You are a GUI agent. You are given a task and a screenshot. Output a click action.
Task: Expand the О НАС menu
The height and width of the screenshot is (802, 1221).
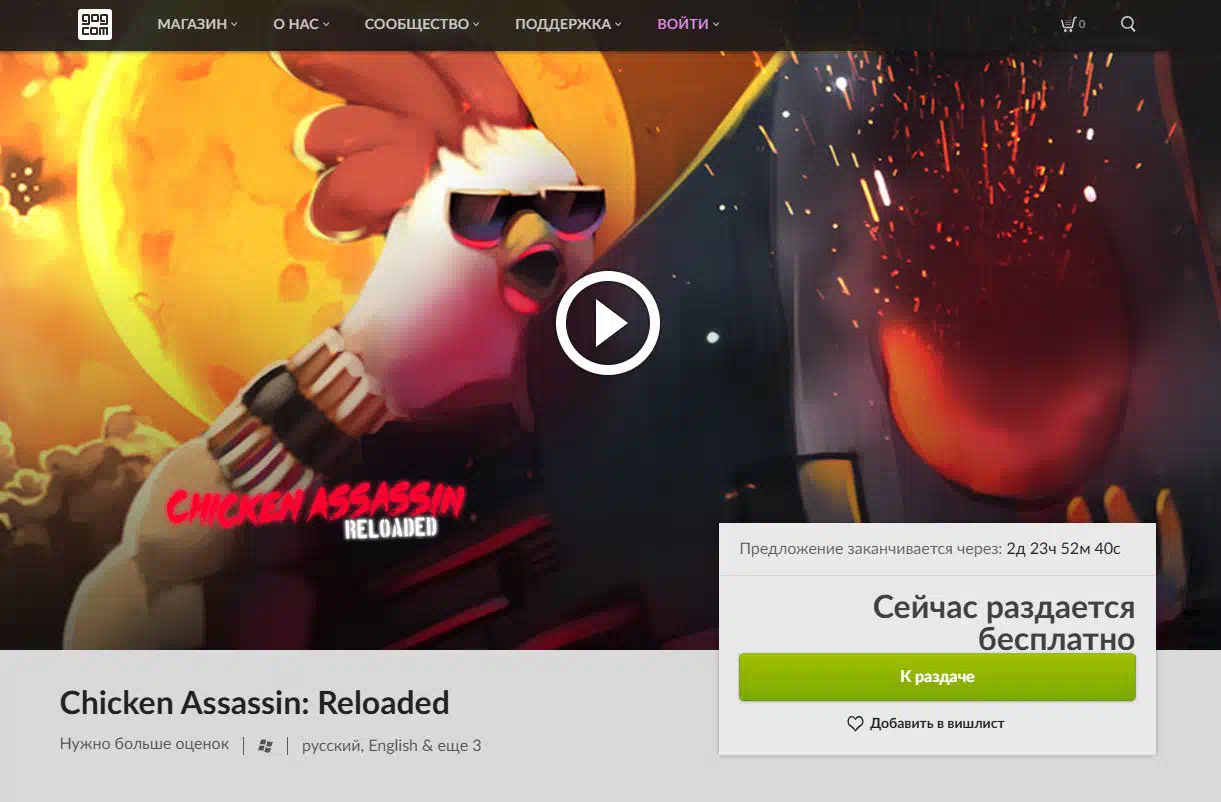301,24
